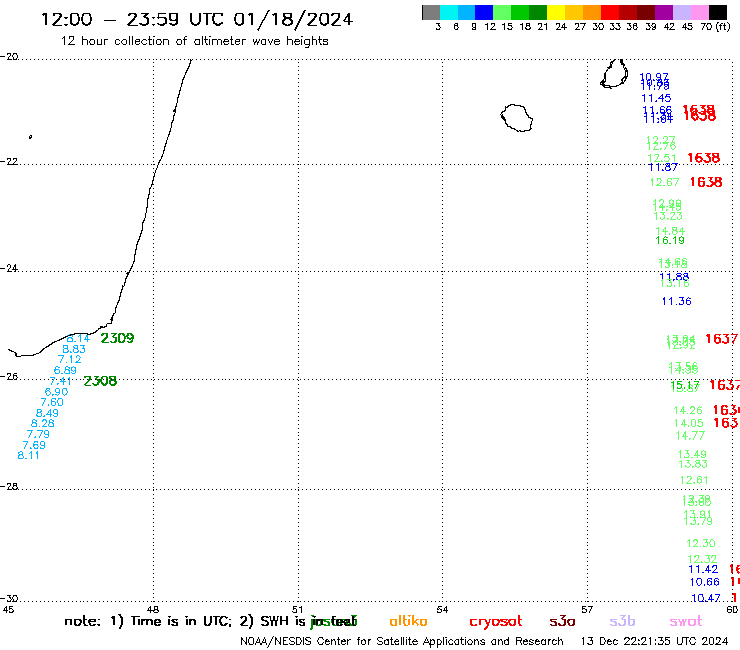Click the wave height value '7.12'
The width and height of the screenshot is (740, 650).
70,359
